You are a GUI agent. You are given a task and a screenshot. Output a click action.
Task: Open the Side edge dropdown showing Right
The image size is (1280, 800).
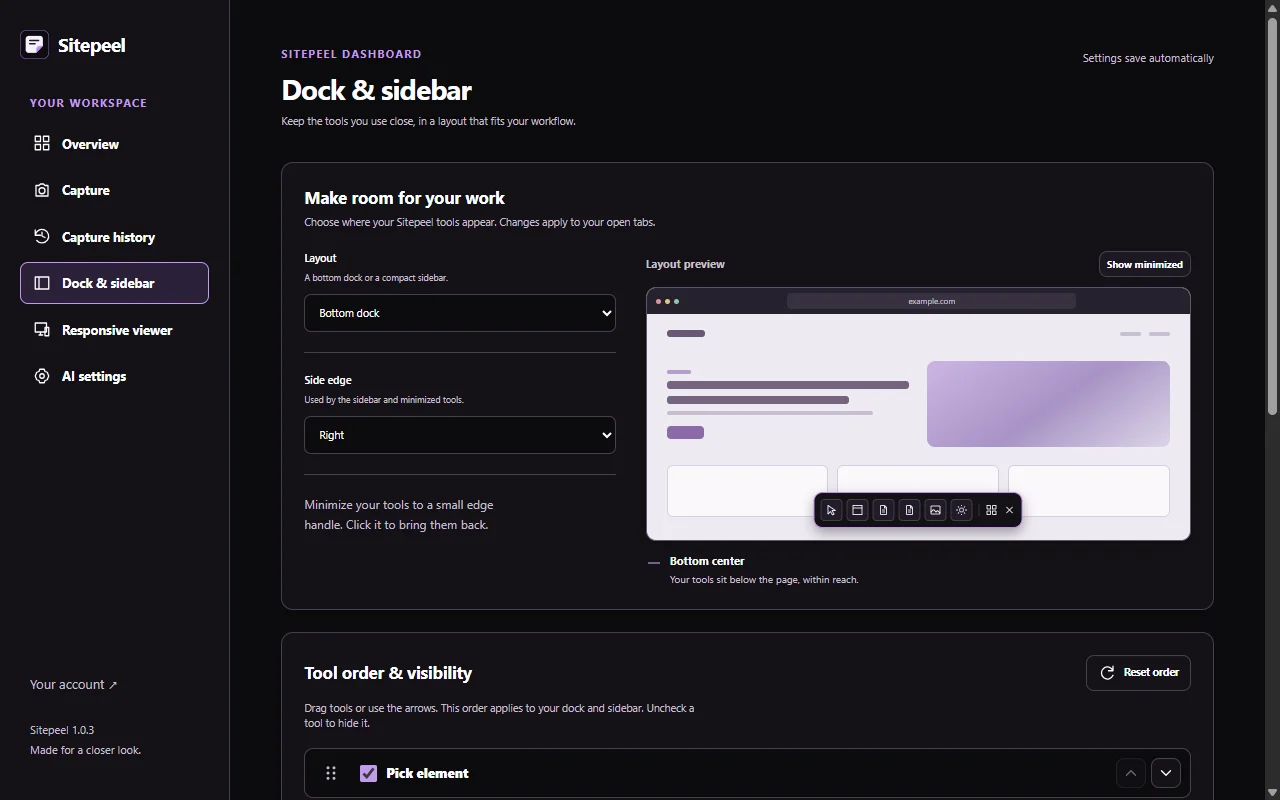point(460,435)
